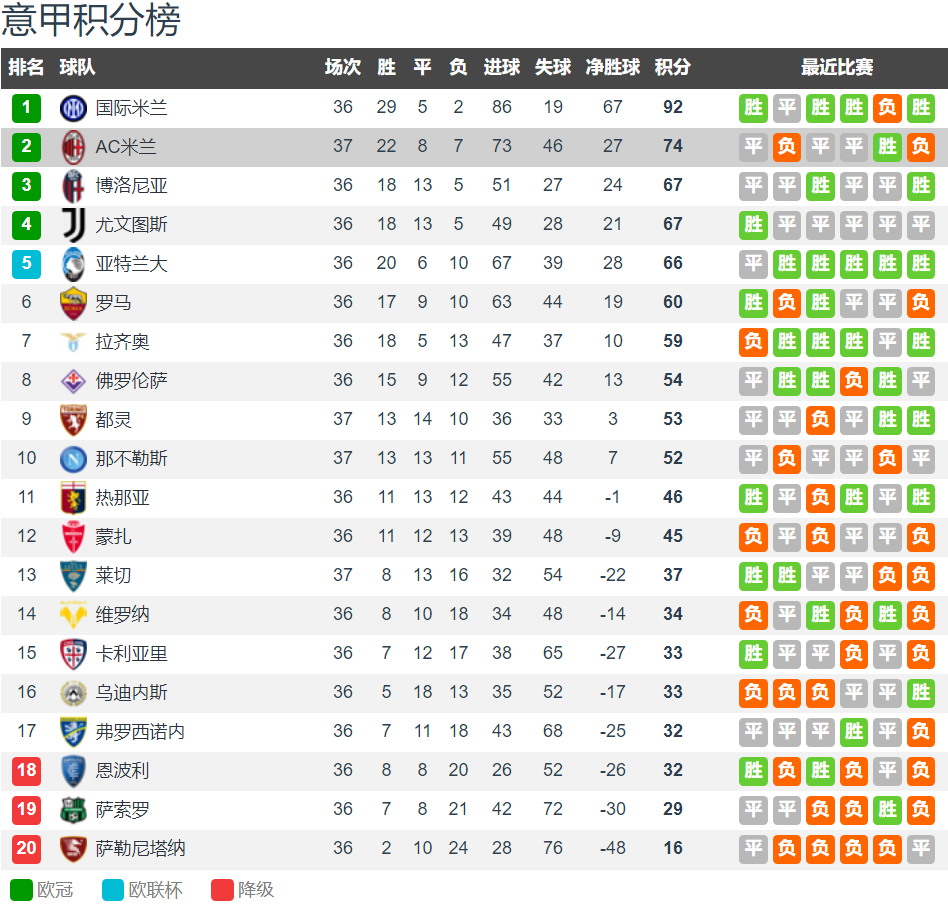
Task: Click the blue 欧联杯 legend swatch
Action: 113,889
